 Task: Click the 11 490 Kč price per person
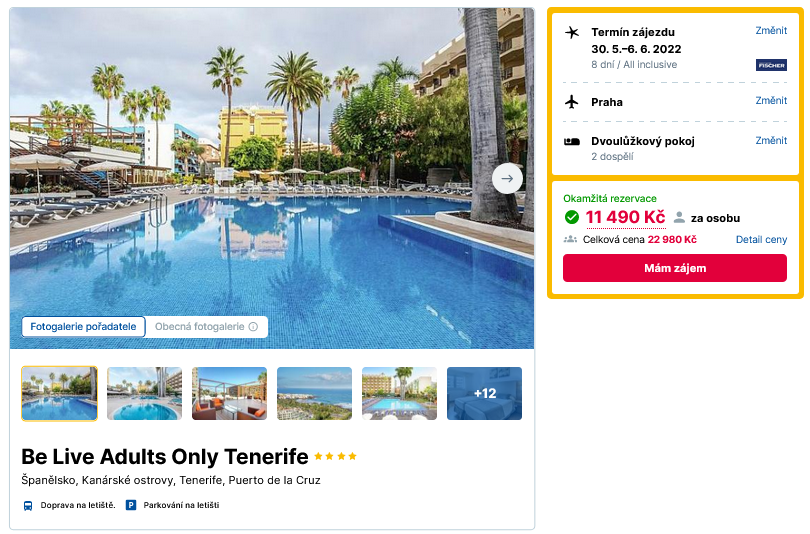(625, 217)
